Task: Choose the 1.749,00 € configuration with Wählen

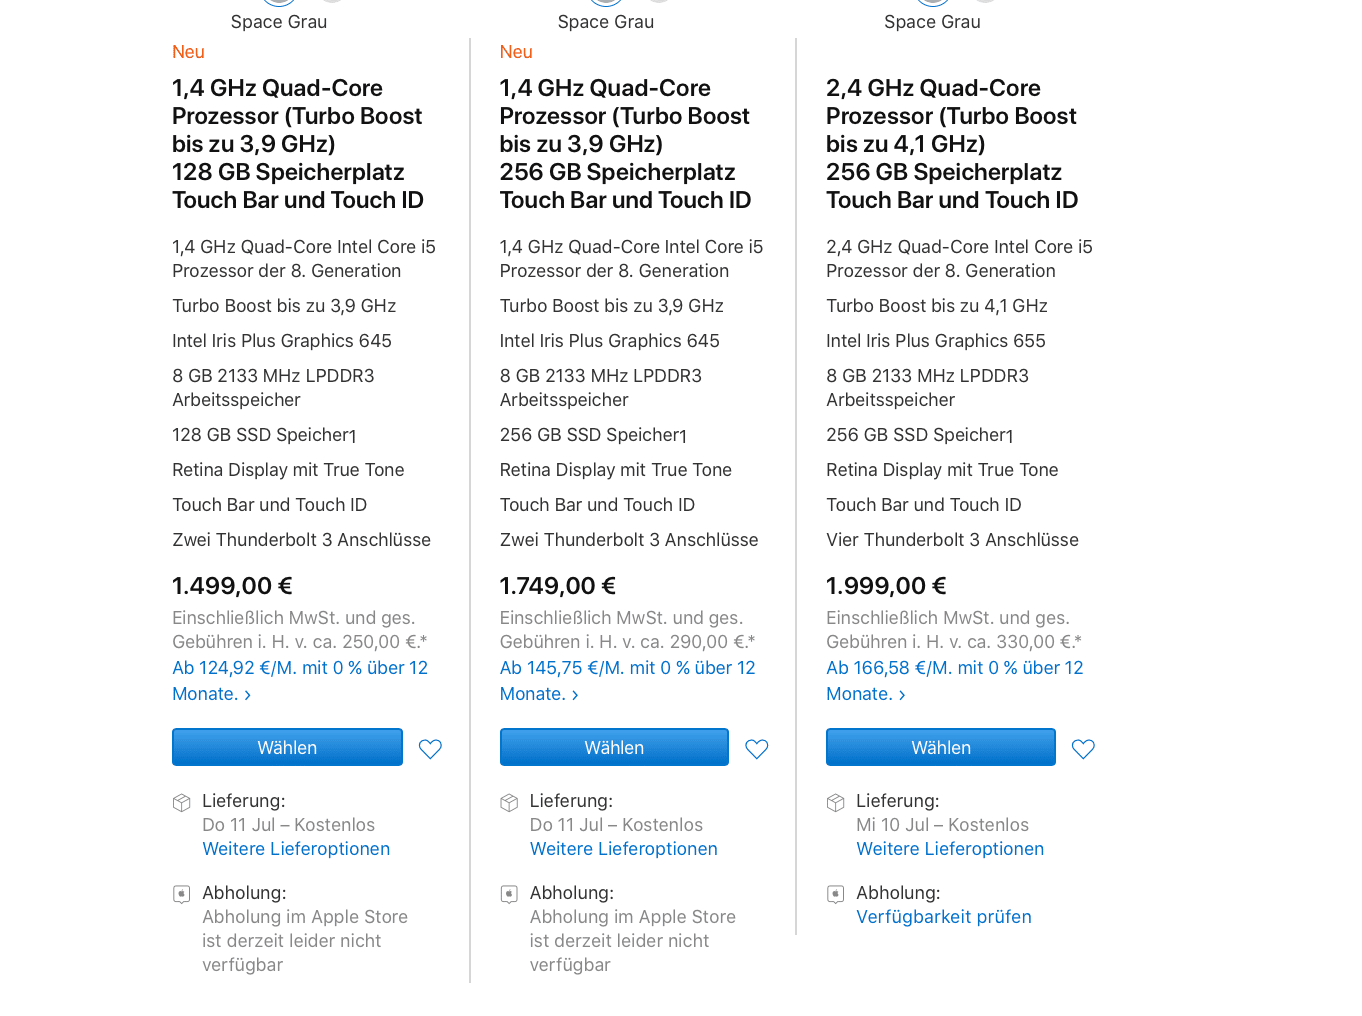Action: tap(614, 748)
